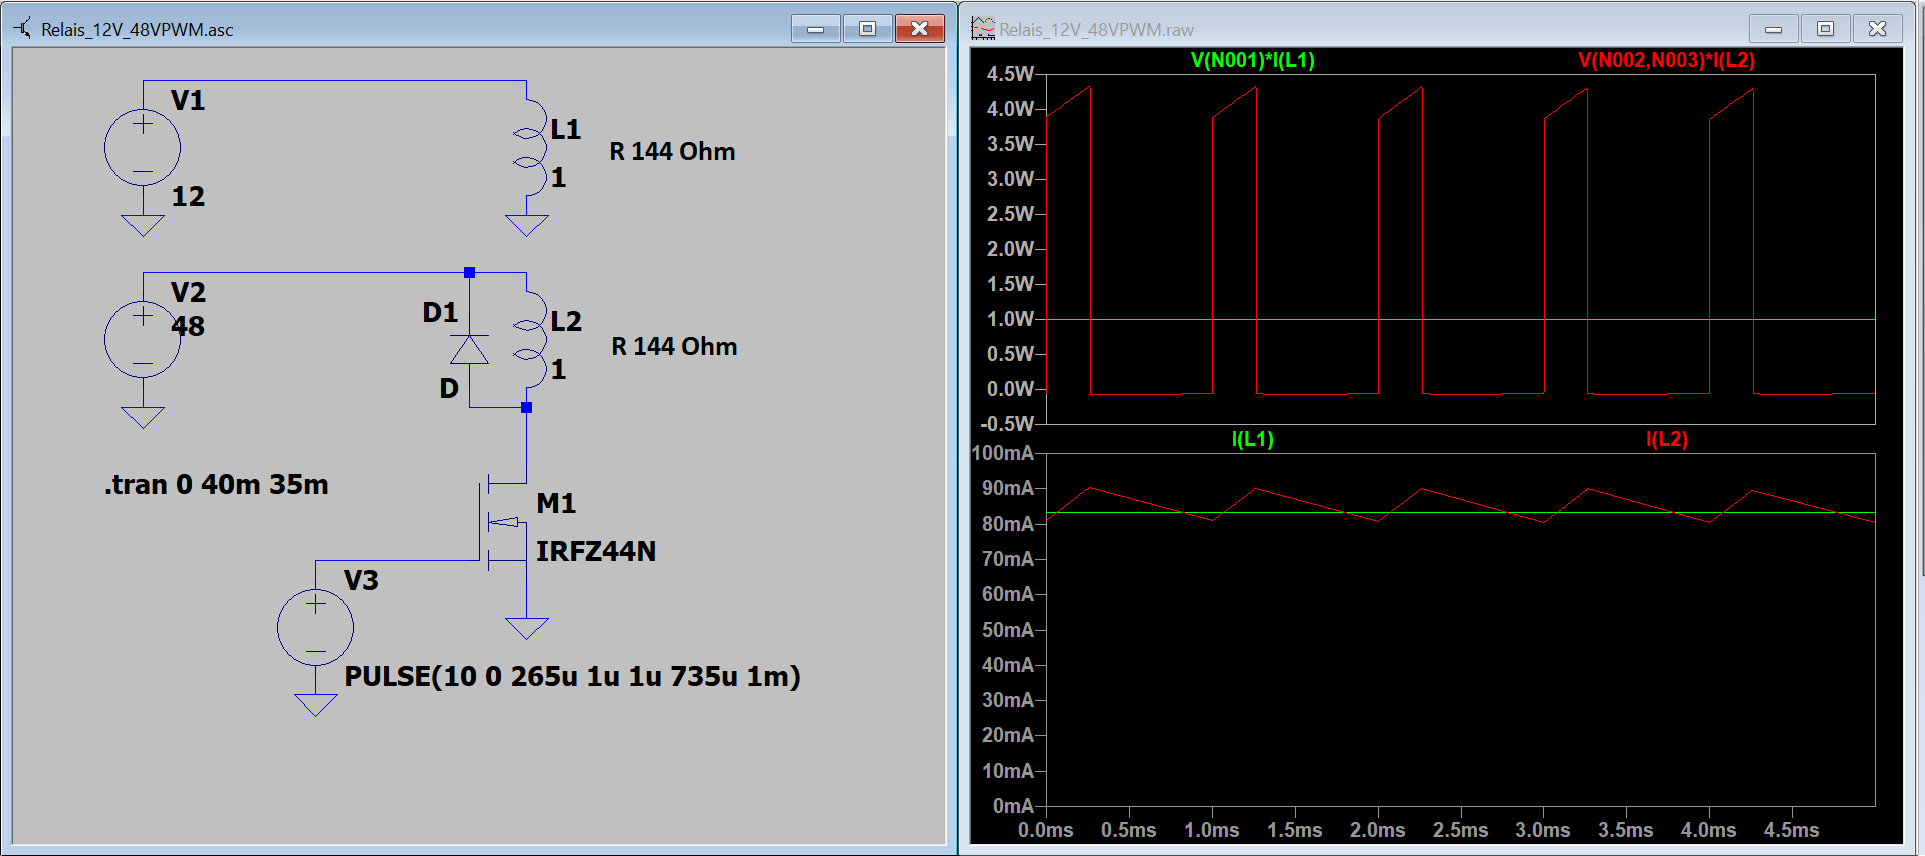1925x856 pixels.
Task: Close the Relais_12V_48VPWM.asc schematic window
Action: [x=920, y=29]
